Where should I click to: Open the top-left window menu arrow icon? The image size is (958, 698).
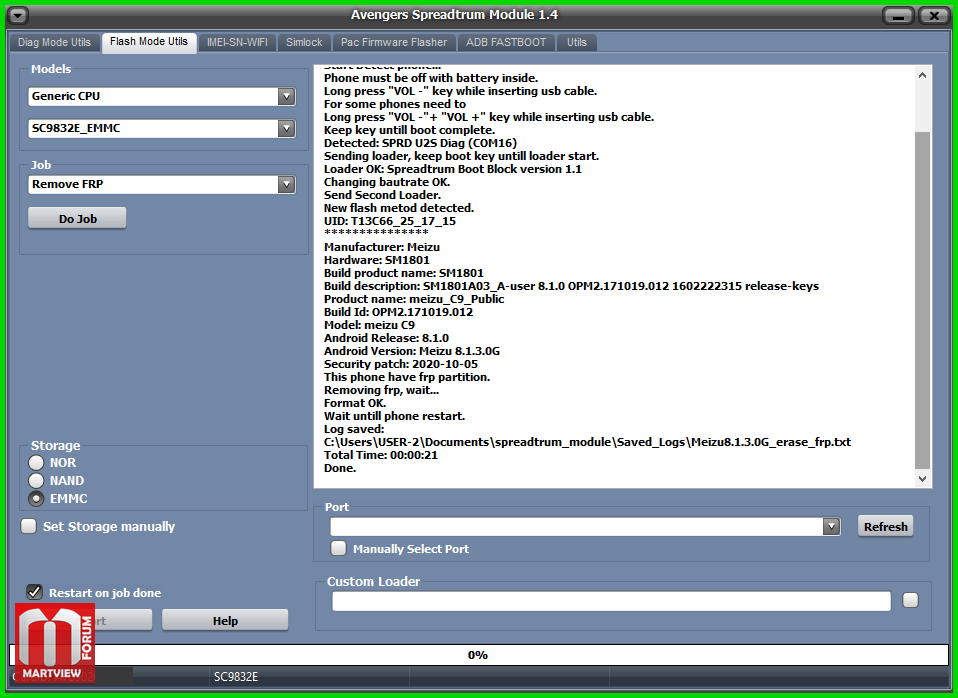18,16
